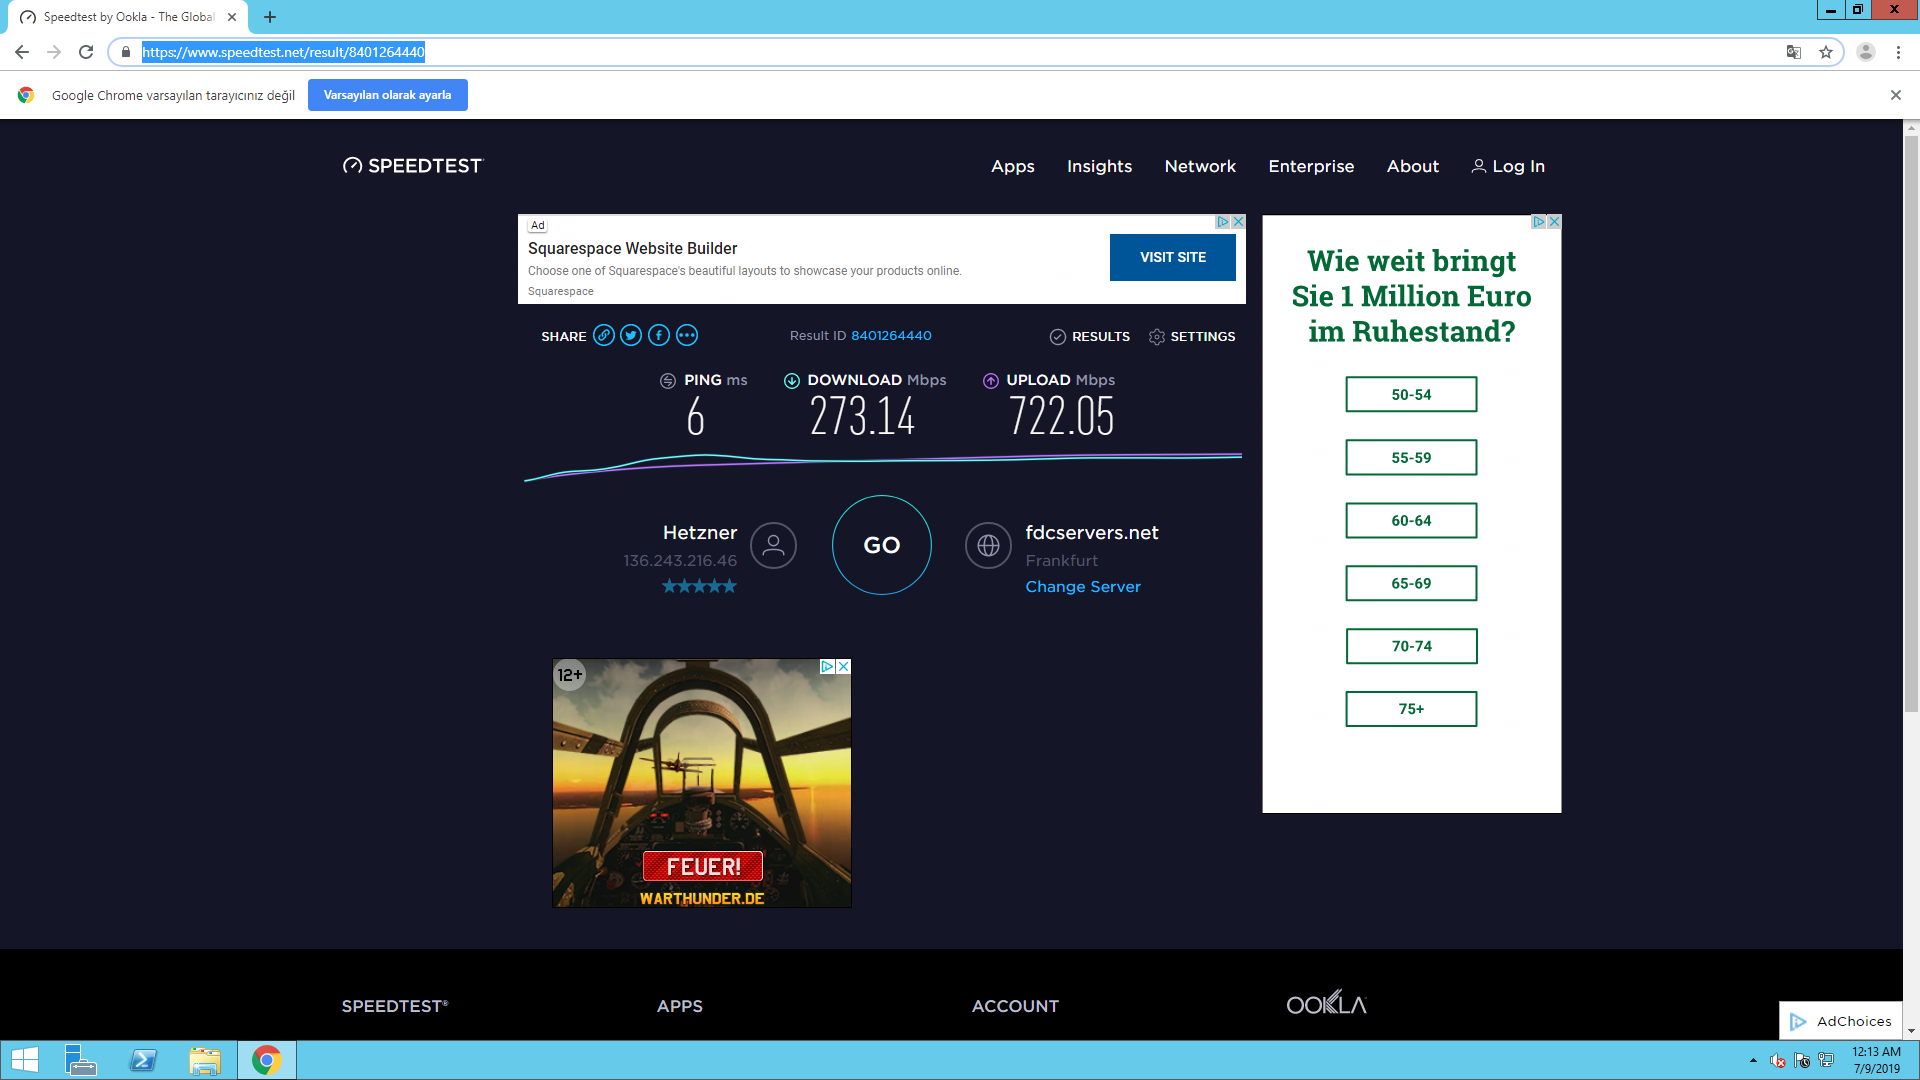
Task: Open Server Manager from the taskbar
Action: click(80, 1060)
